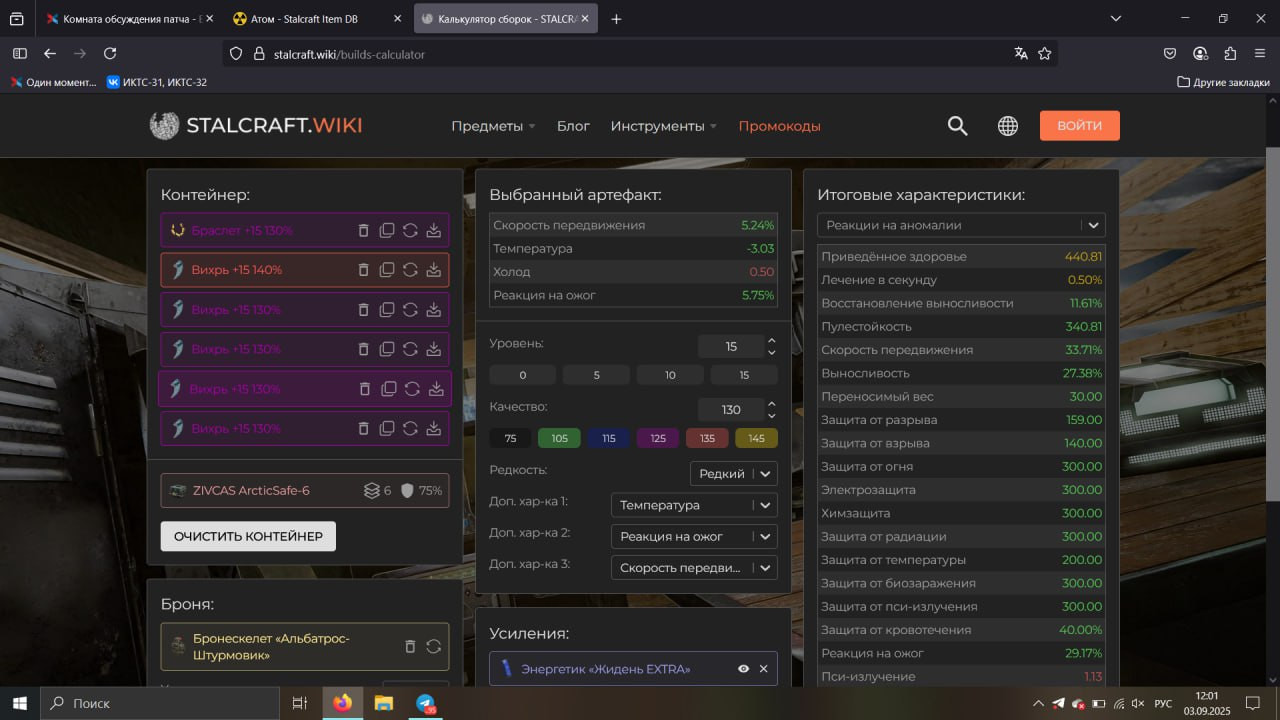
Task: Open Windows Task View
Action: pyautogui.click(x=299, y=703)
